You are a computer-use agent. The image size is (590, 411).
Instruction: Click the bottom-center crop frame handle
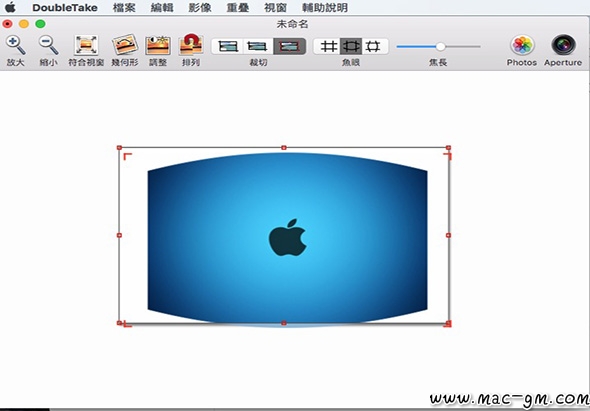284,323
